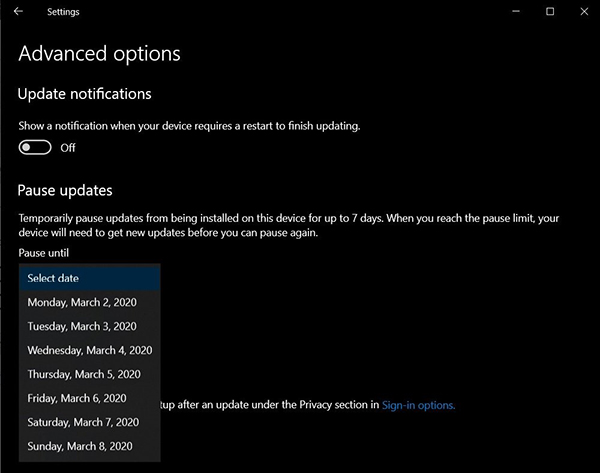Go back using the arrow icon

click(18, 12)
